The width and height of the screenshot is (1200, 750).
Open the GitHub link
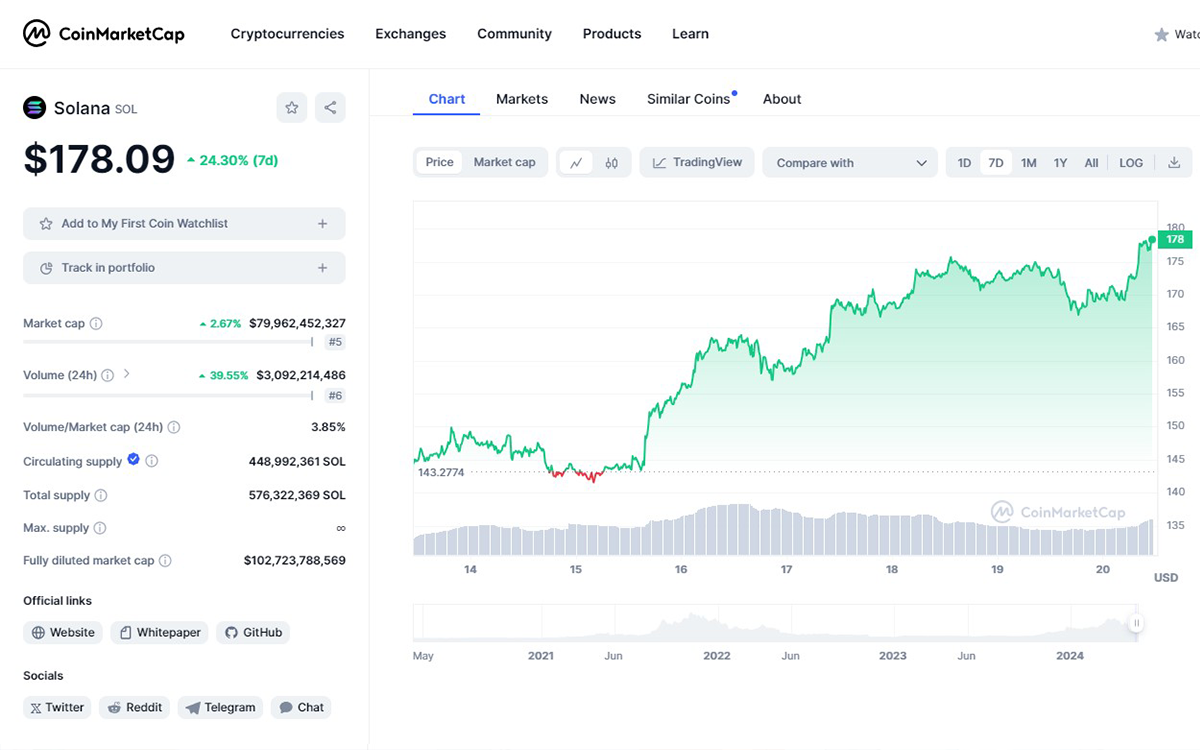(x=253, y=633)
